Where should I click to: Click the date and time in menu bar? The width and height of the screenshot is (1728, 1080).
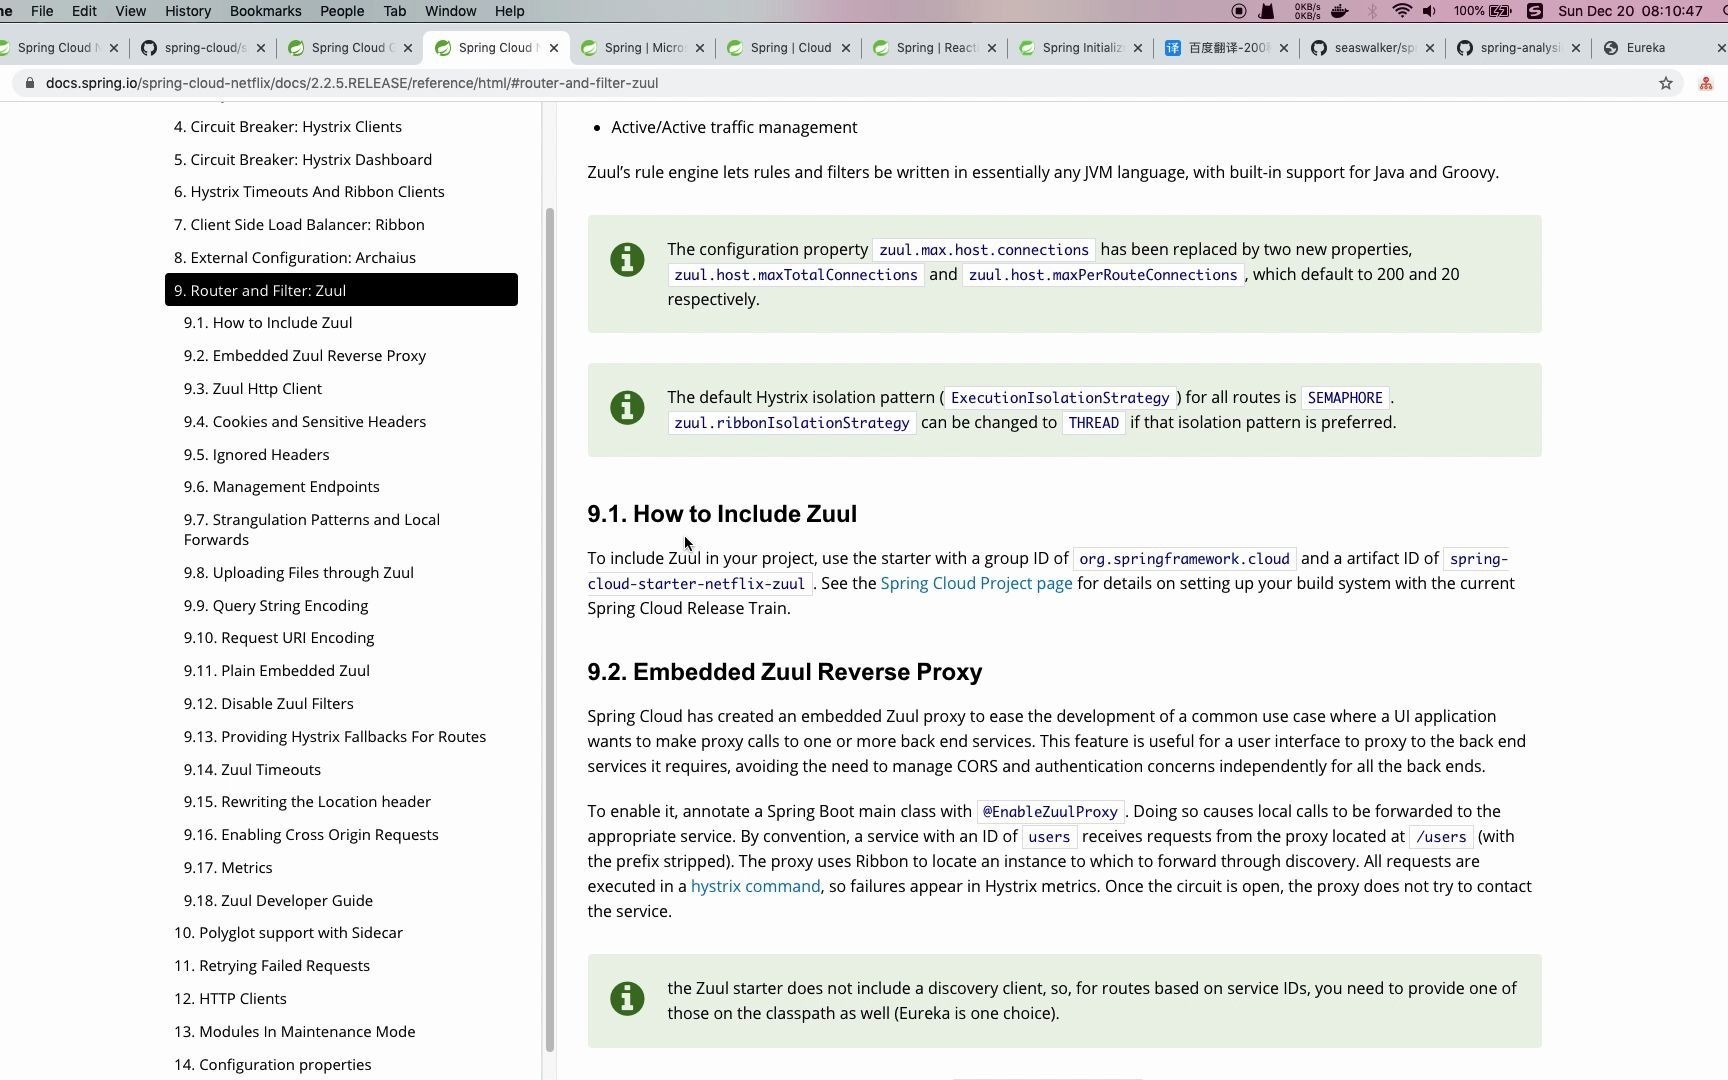1630,11
